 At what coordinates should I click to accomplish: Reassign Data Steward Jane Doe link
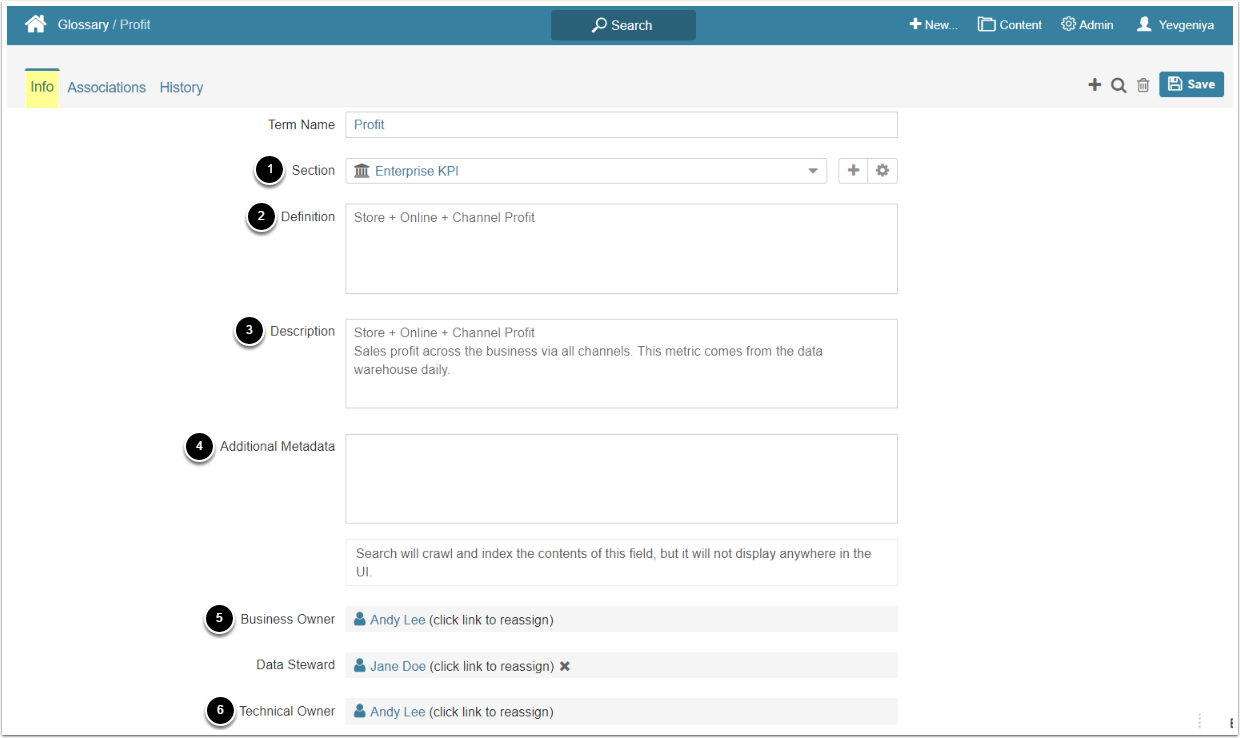[x=398, y=666]
